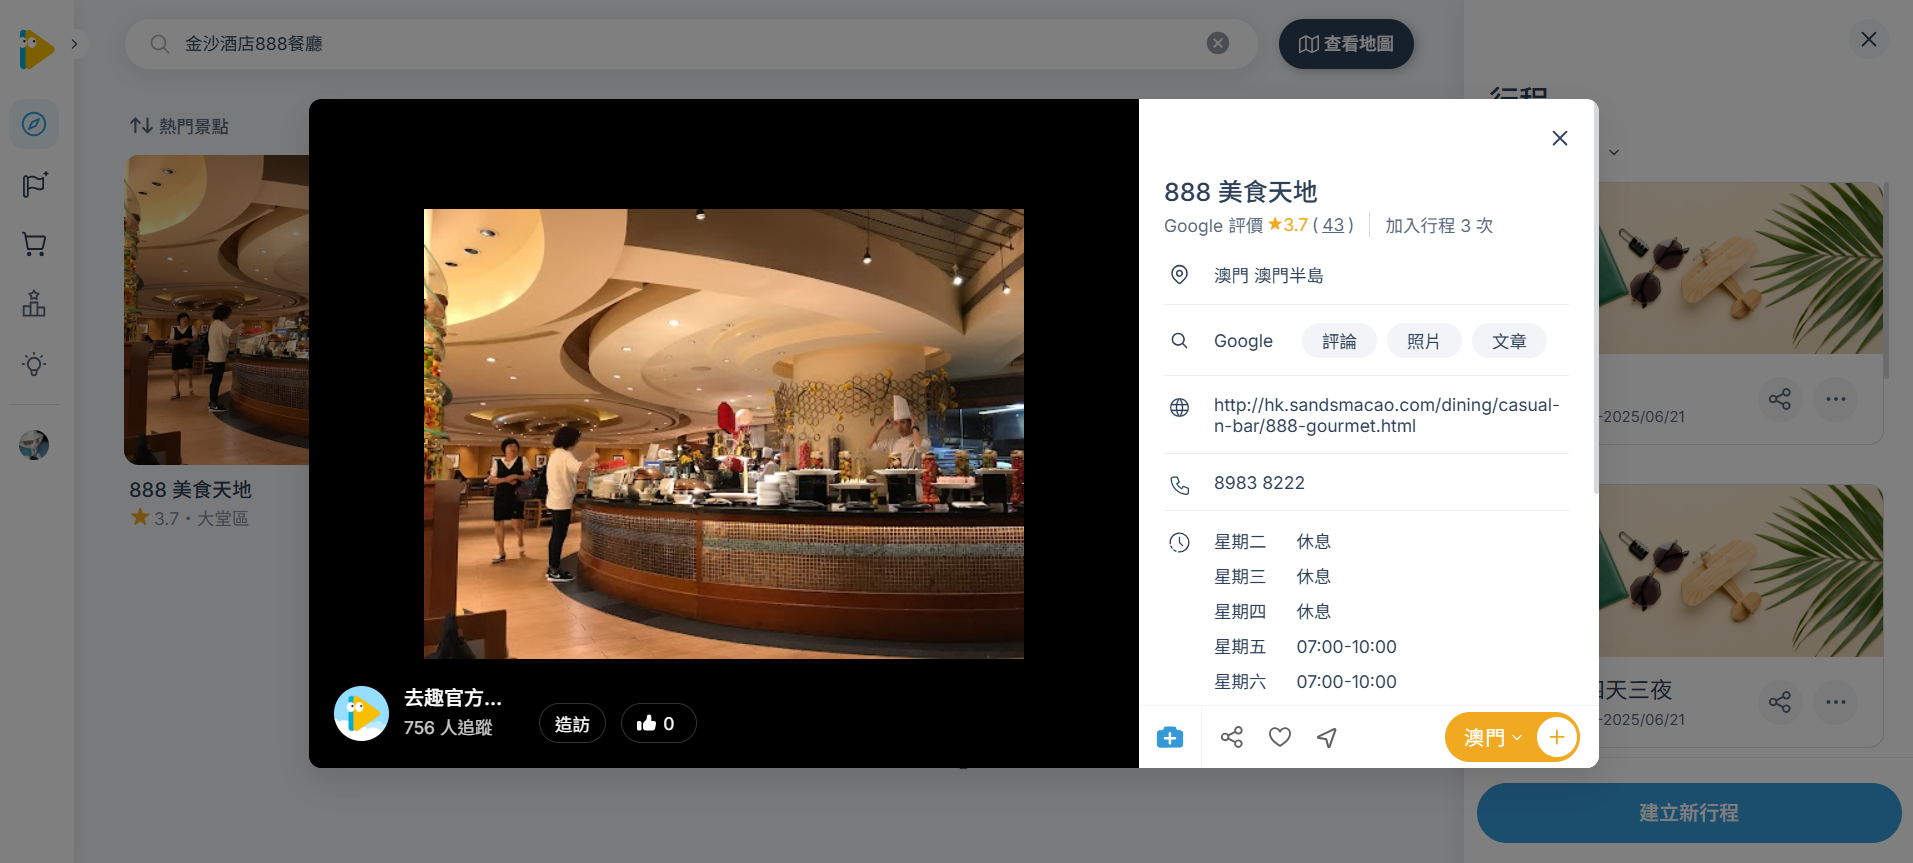Click the navigation arrow icon
This screenshot has height=863, width=1913.
[x=1327, y=737]
